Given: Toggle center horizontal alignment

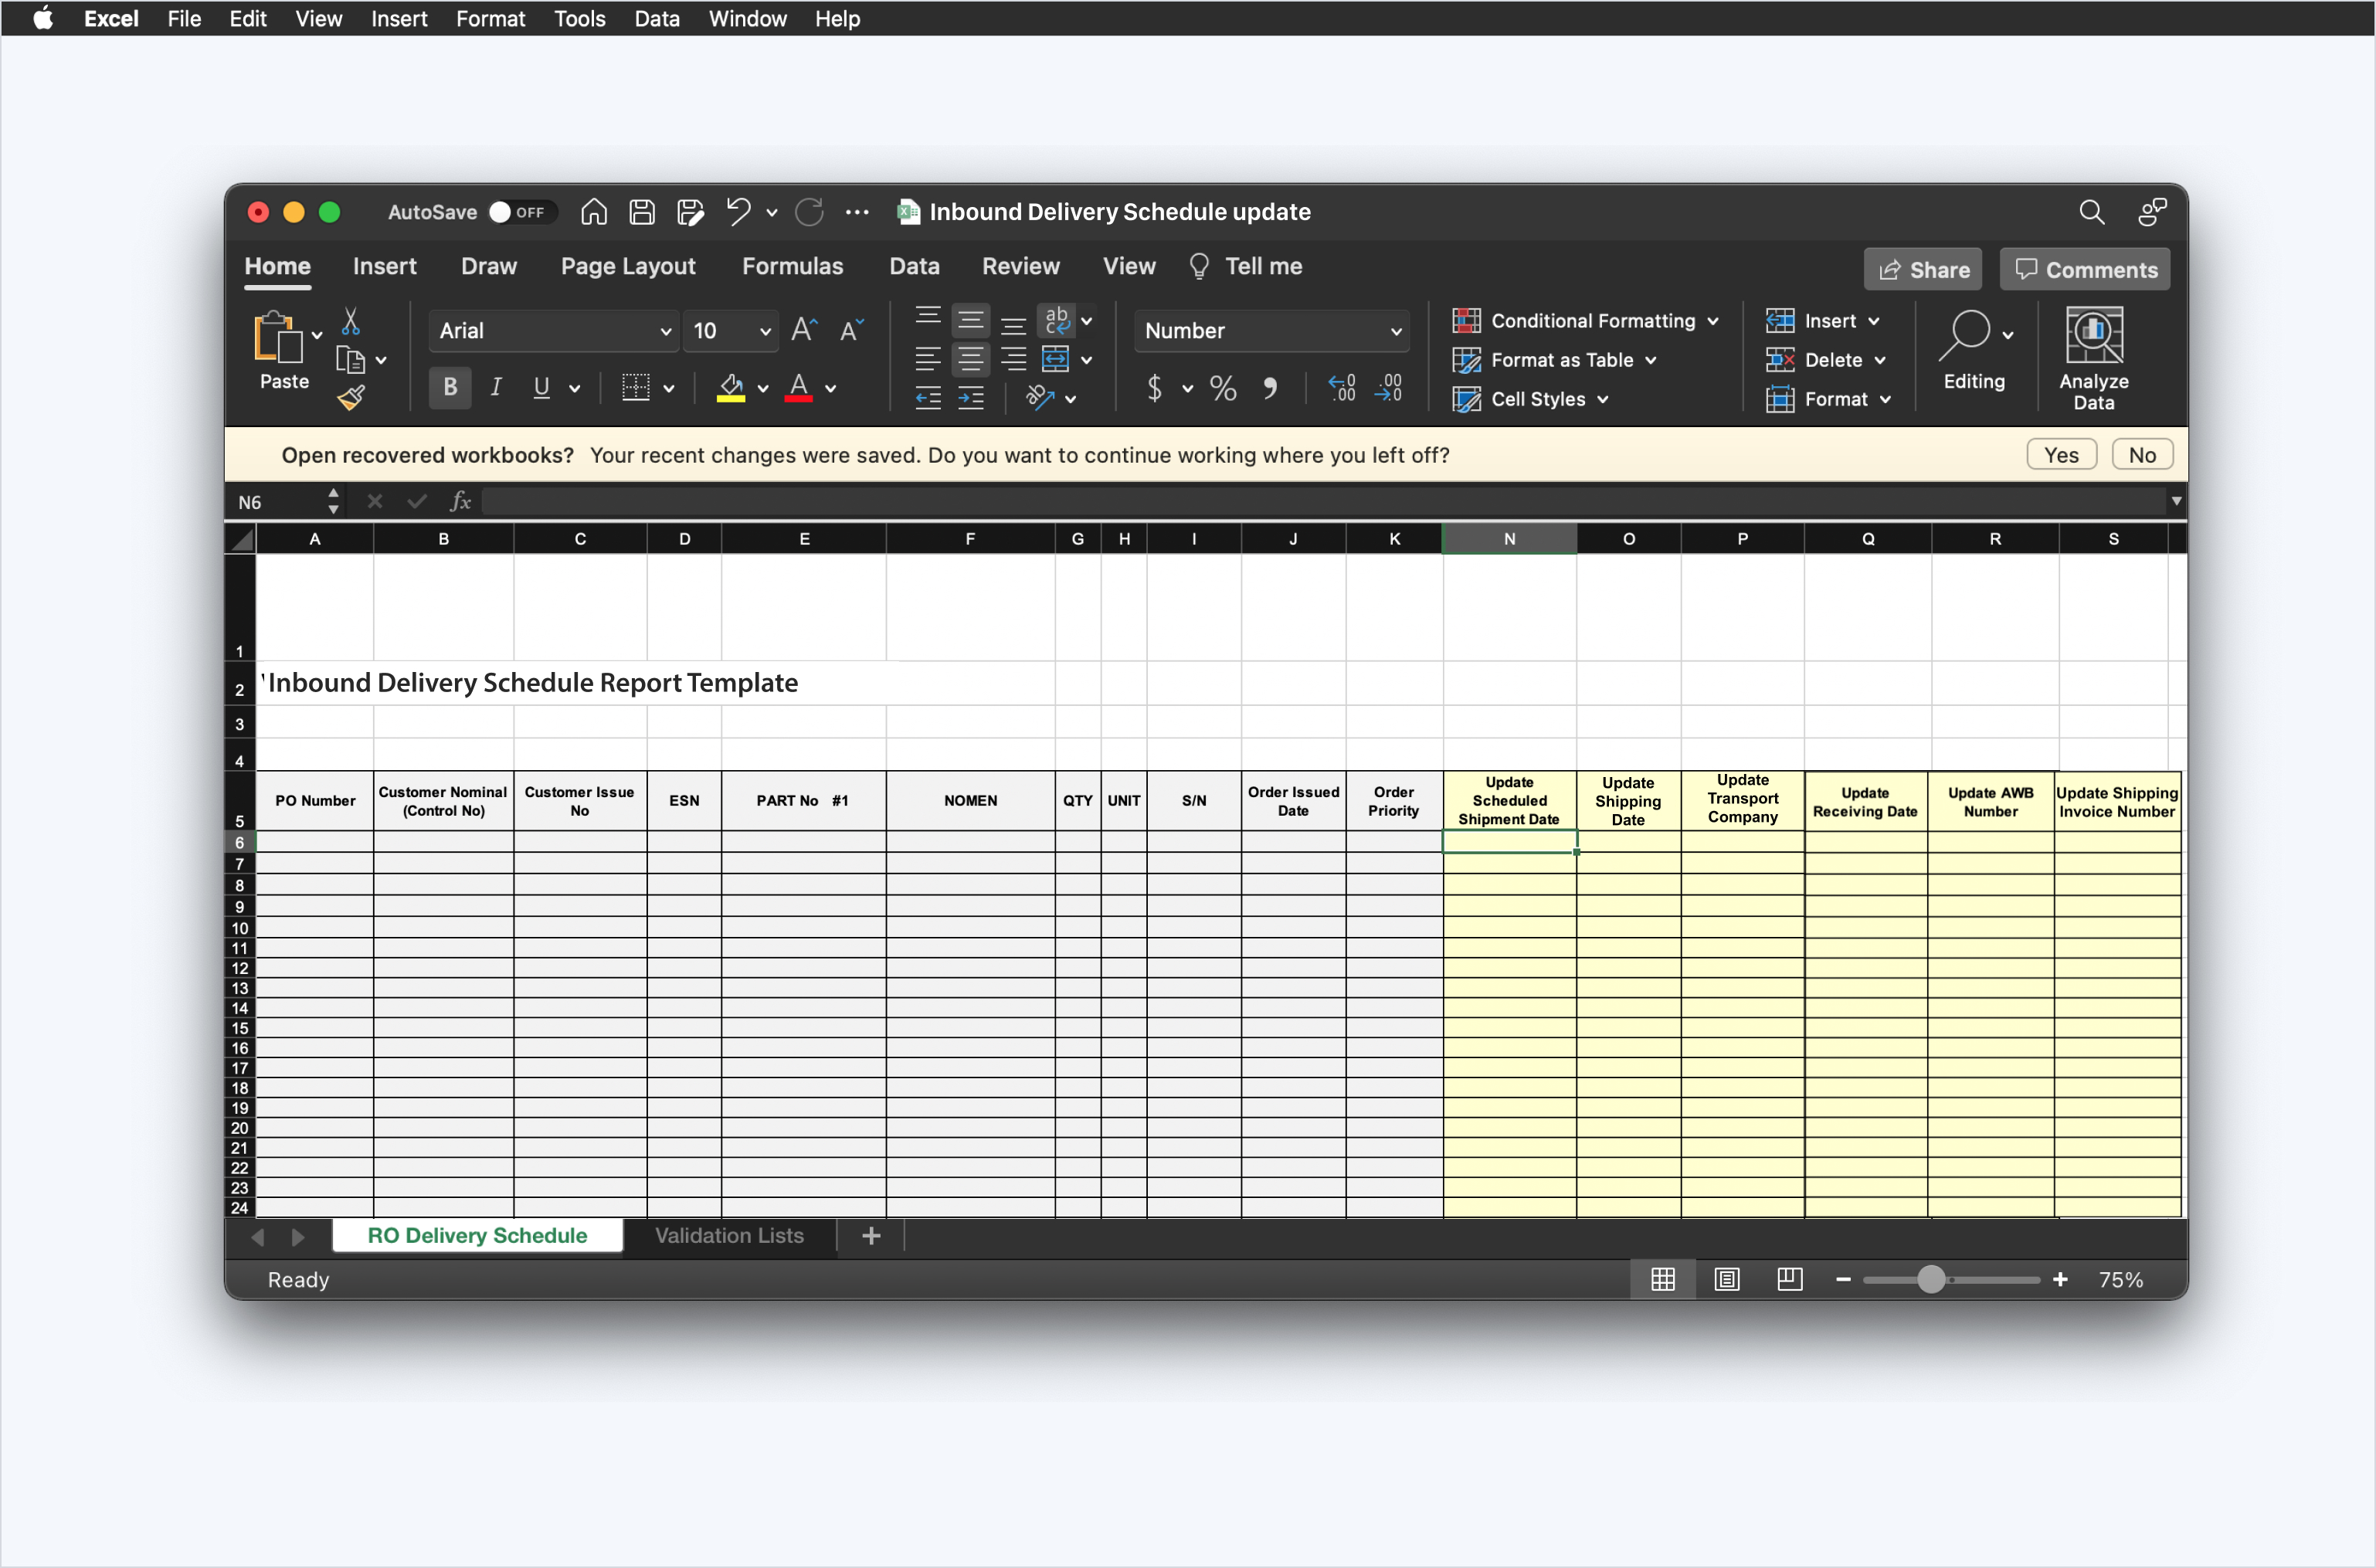Looking at the screenshot, I should click(x=970, y=359).
